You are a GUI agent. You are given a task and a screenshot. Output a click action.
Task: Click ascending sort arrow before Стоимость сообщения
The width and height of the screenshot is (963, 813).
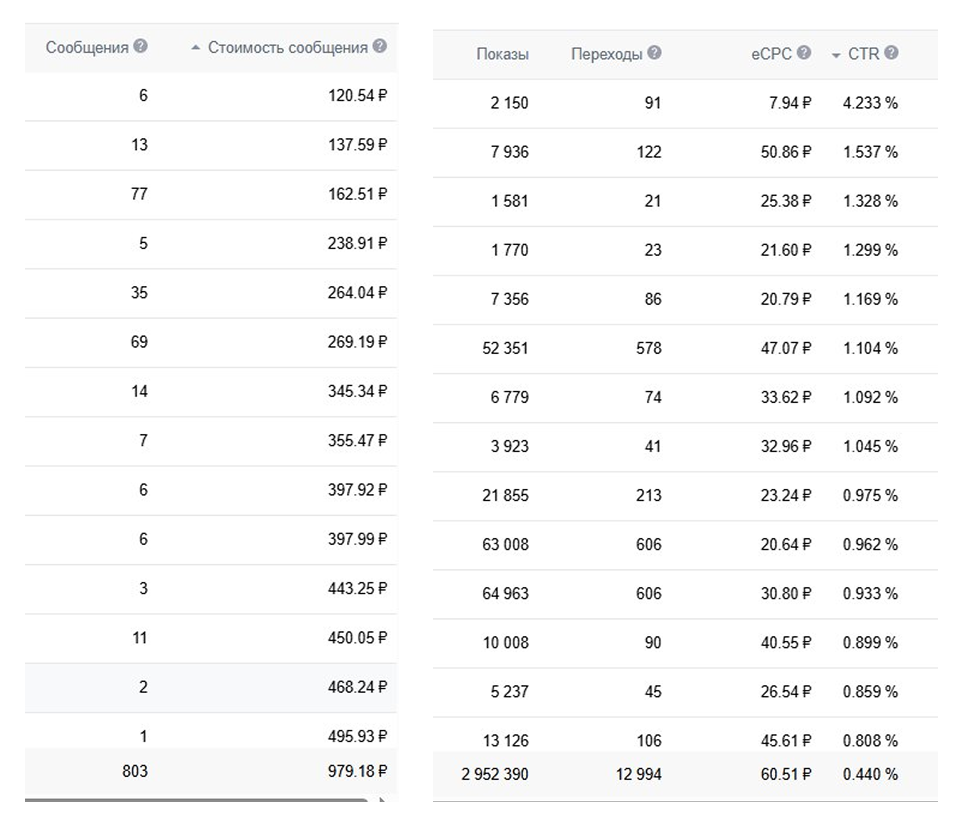coord(195,48)
